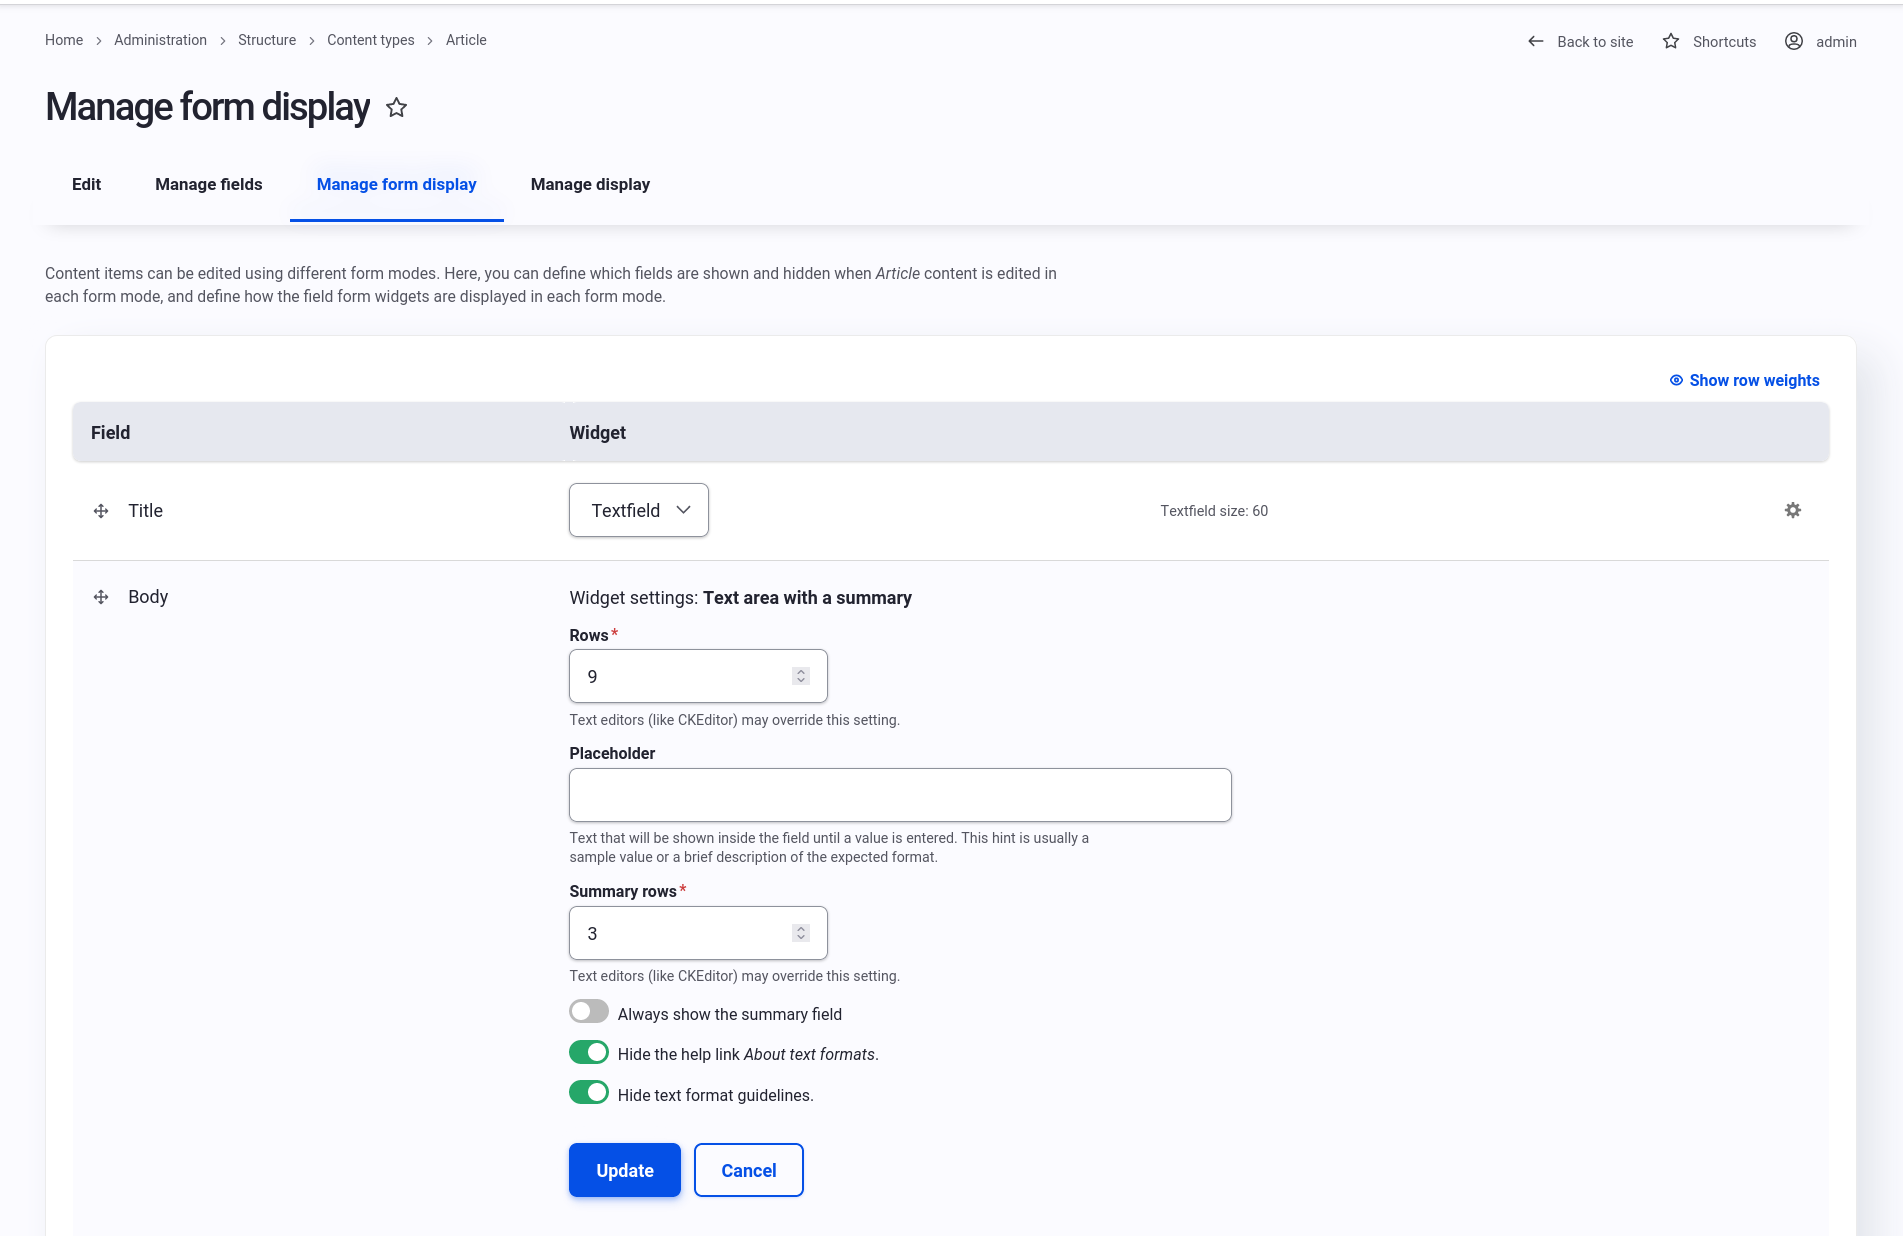Viewport: 1903px width, 1236px height.
Task: Switch to the Manage display tab
Action: 590,184
